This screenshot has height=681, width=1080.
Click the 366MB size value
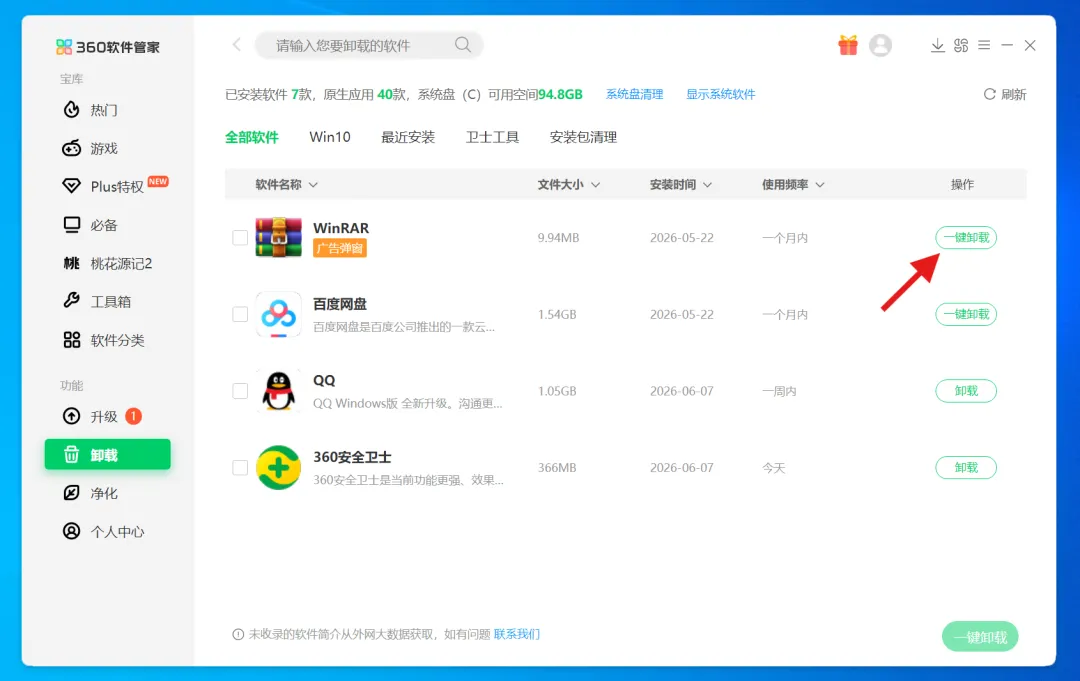pyautogui.click(x=557, y=468)
